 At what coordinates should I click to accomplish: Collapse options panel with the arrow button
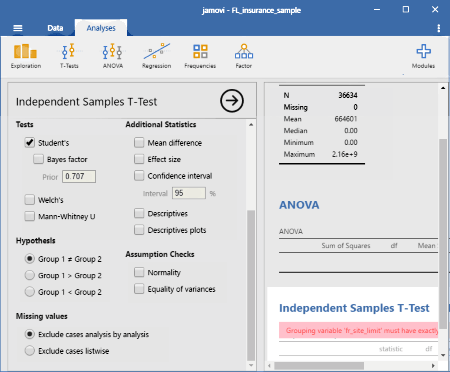(232, 101)
